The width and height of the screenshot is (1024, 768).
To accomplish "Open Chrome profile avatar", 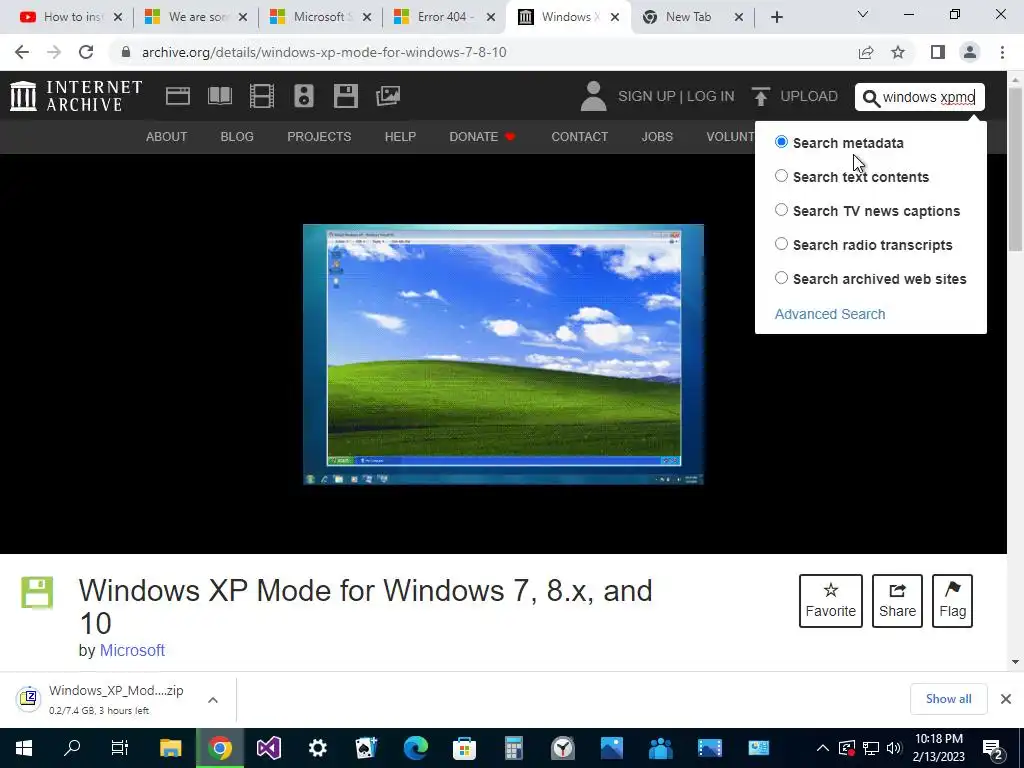I will (x=970, y=52).
